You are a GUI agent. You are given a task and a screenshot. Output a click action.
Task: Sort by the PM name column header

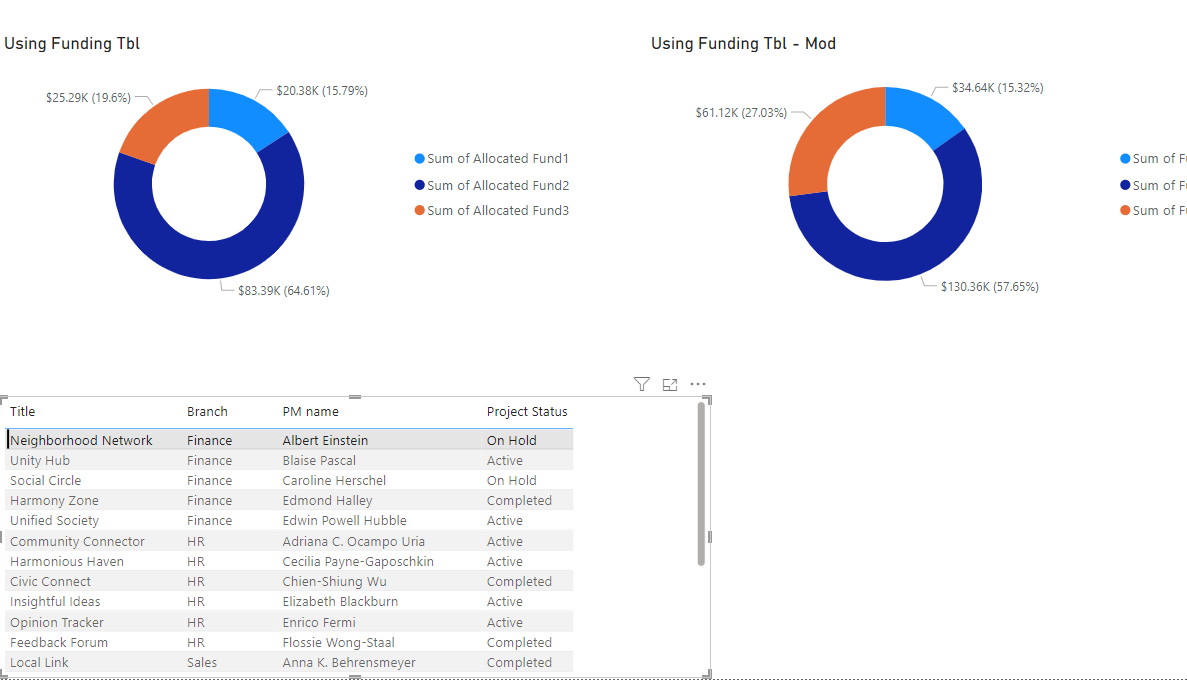310,411
